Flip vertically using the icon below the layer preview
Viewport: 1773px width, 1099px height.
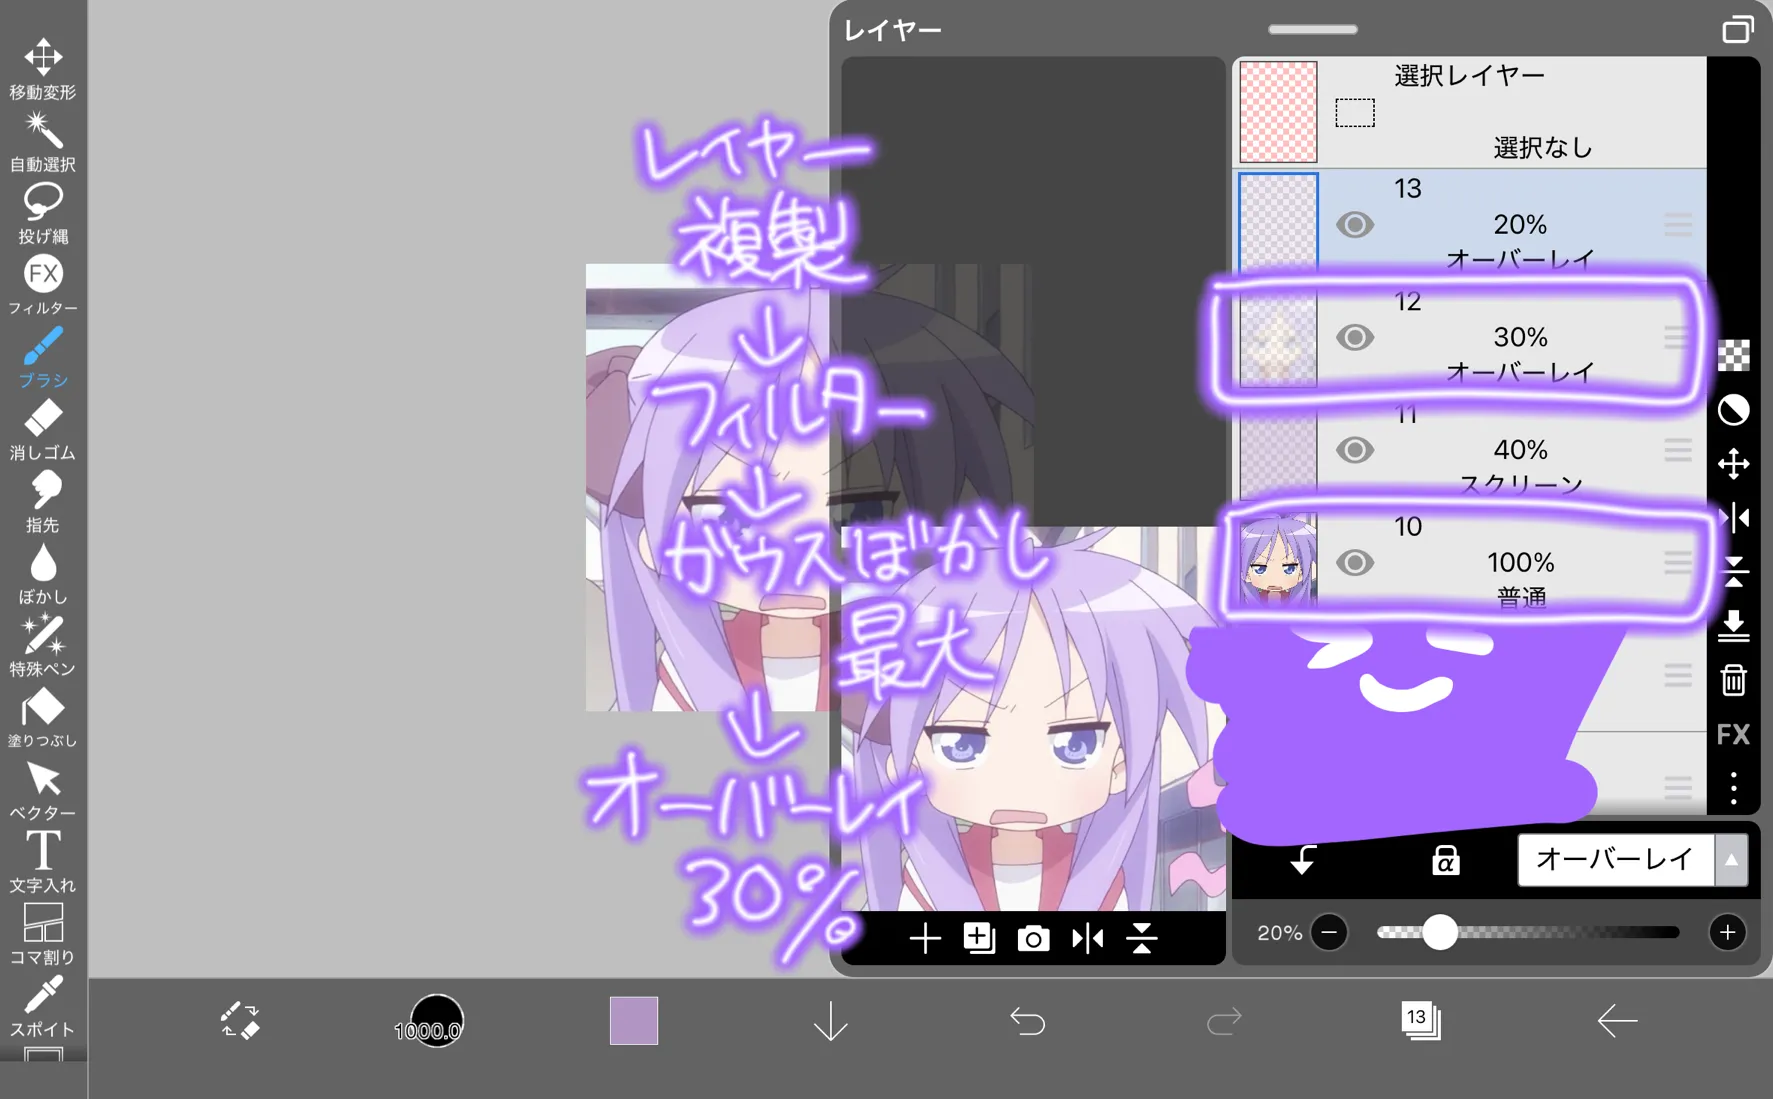1141,938
